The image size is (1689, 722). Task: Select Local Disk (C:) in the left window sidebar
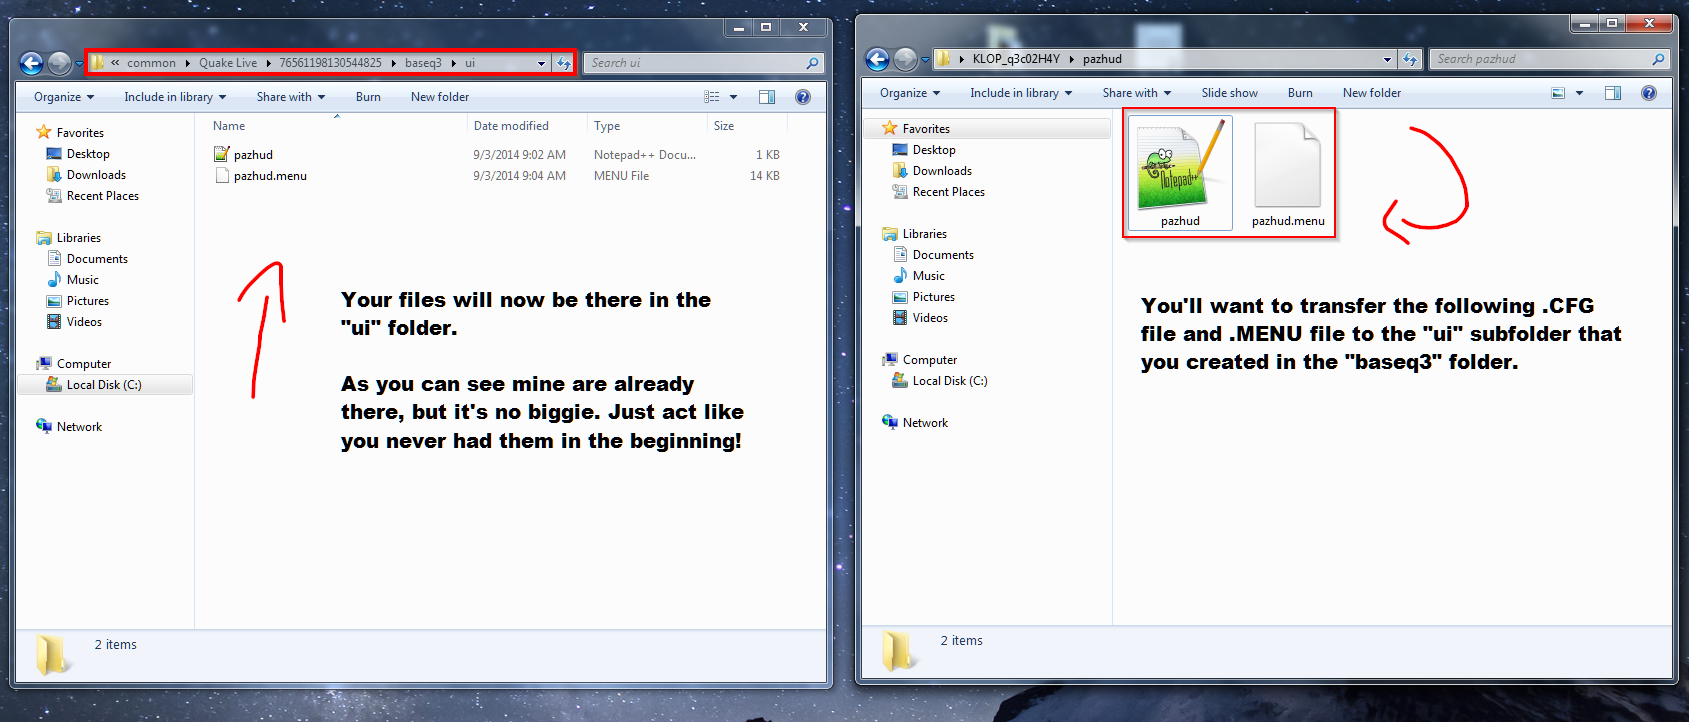(104, 385)
